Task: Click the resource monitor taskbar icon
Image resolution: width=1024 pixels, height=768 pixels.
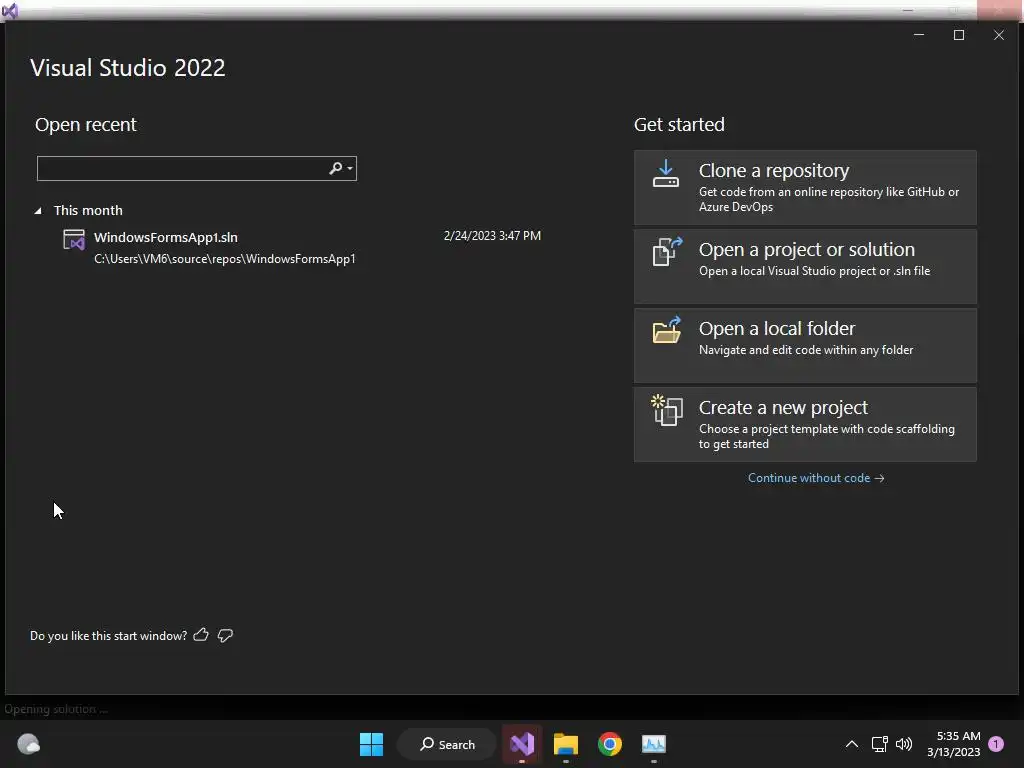Action: [654, 744]
